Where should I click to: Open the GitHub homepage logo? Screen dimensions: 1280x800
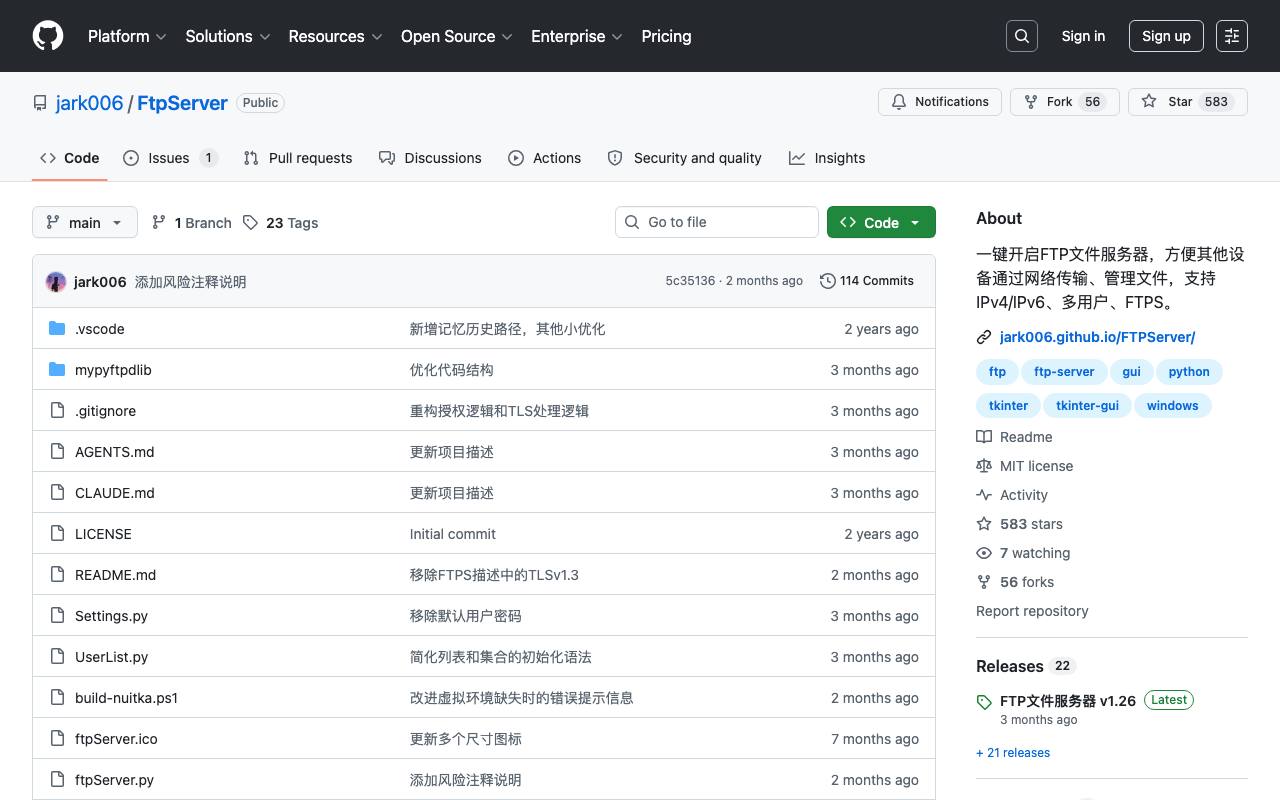coord(48,36)
